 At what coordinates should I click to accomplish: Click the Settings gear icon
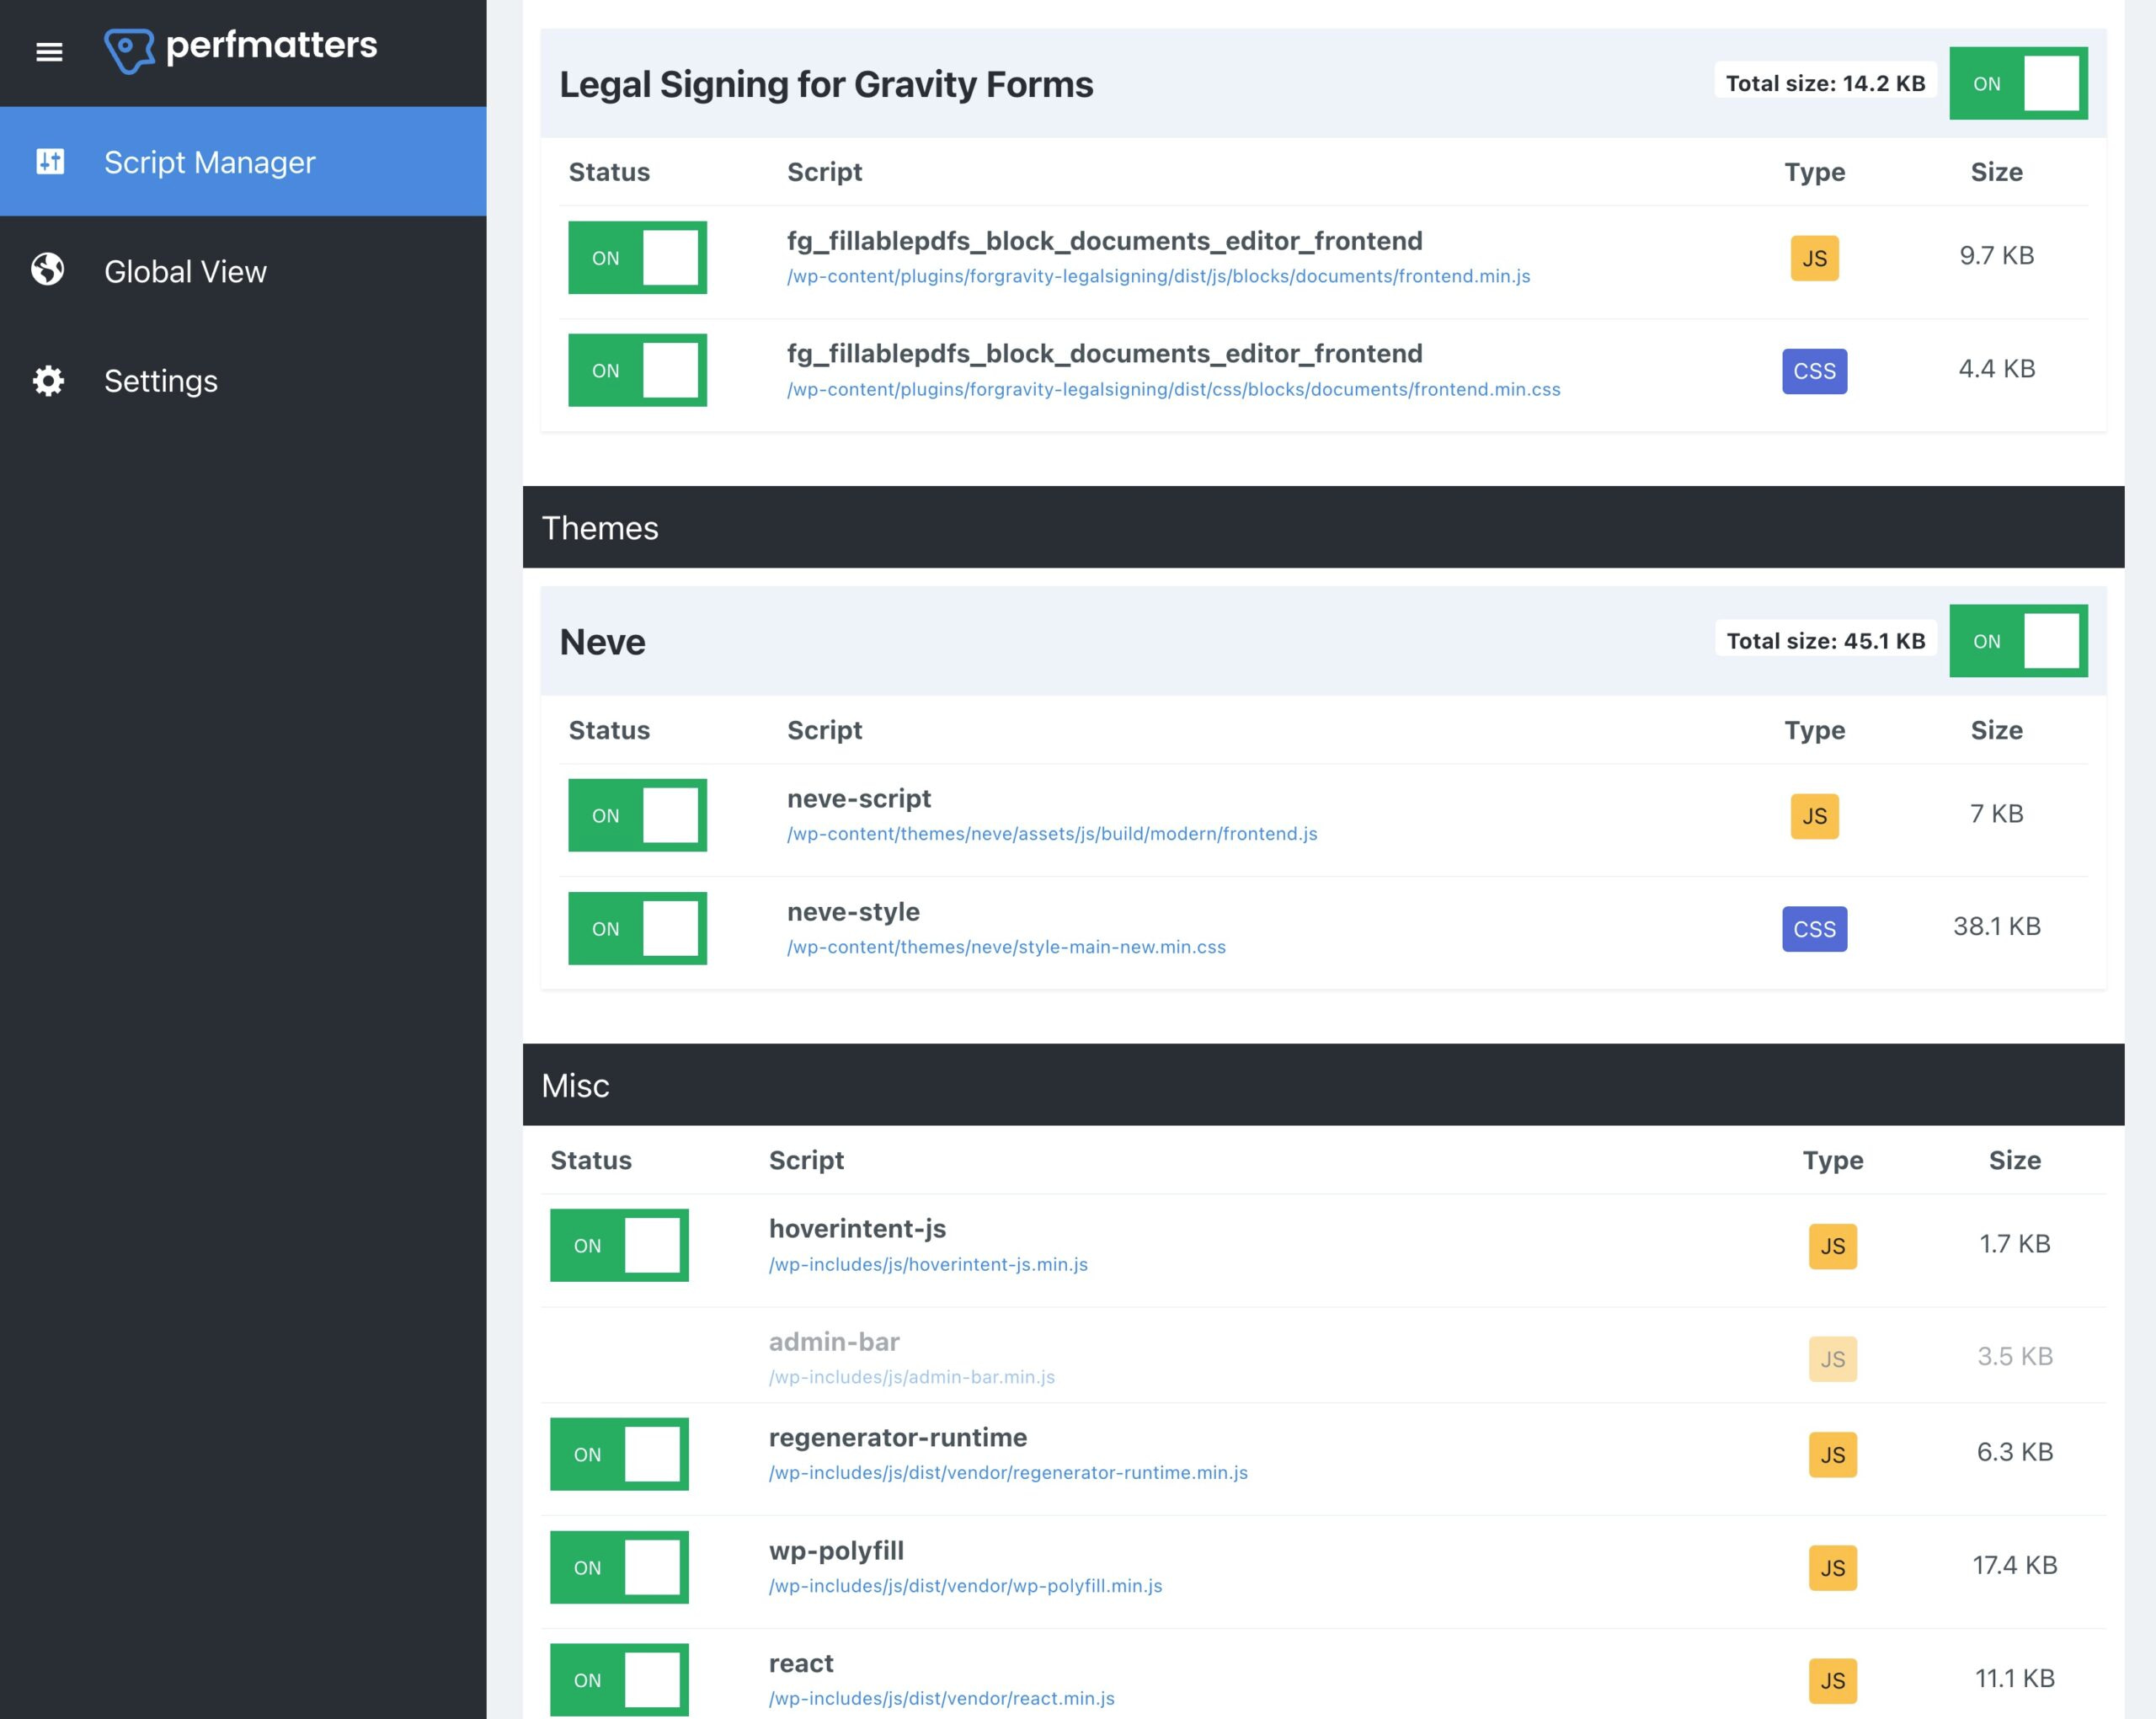[x=47, y=380]
